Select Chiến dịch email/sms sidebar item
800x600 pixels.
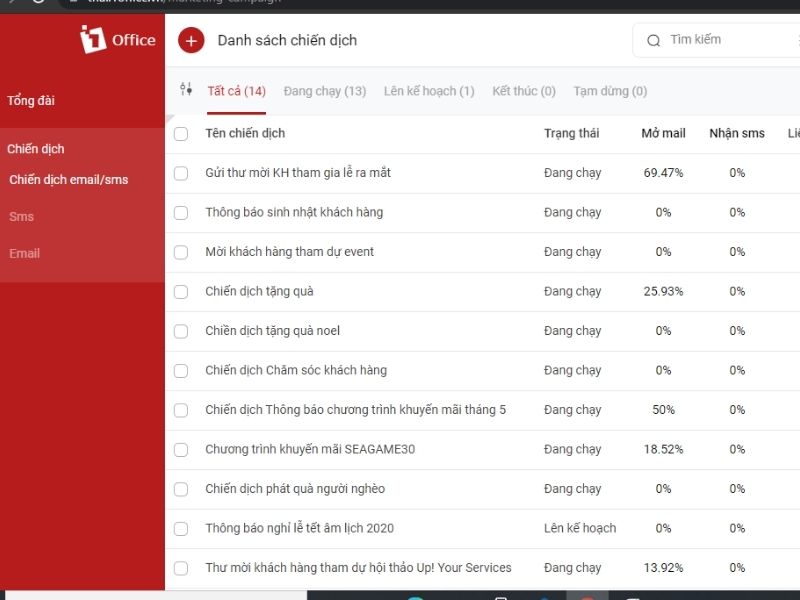68,180
